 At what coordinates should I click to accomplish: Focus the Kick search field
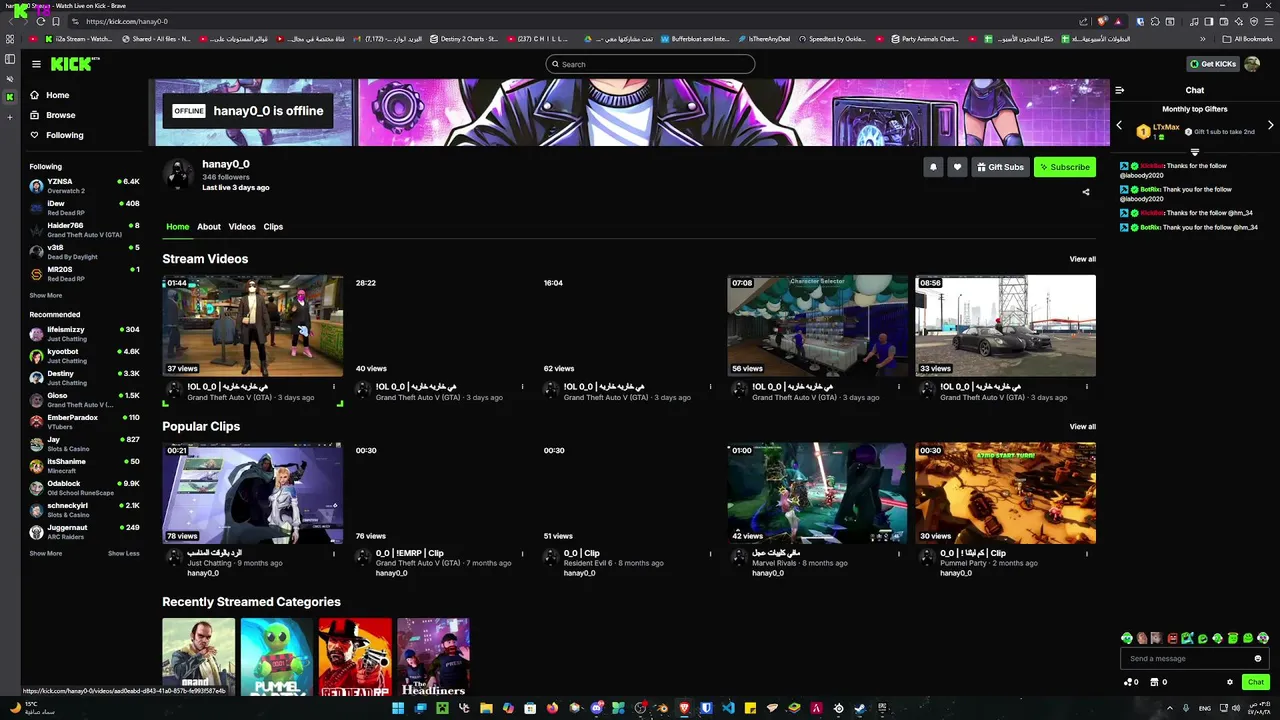650,64
